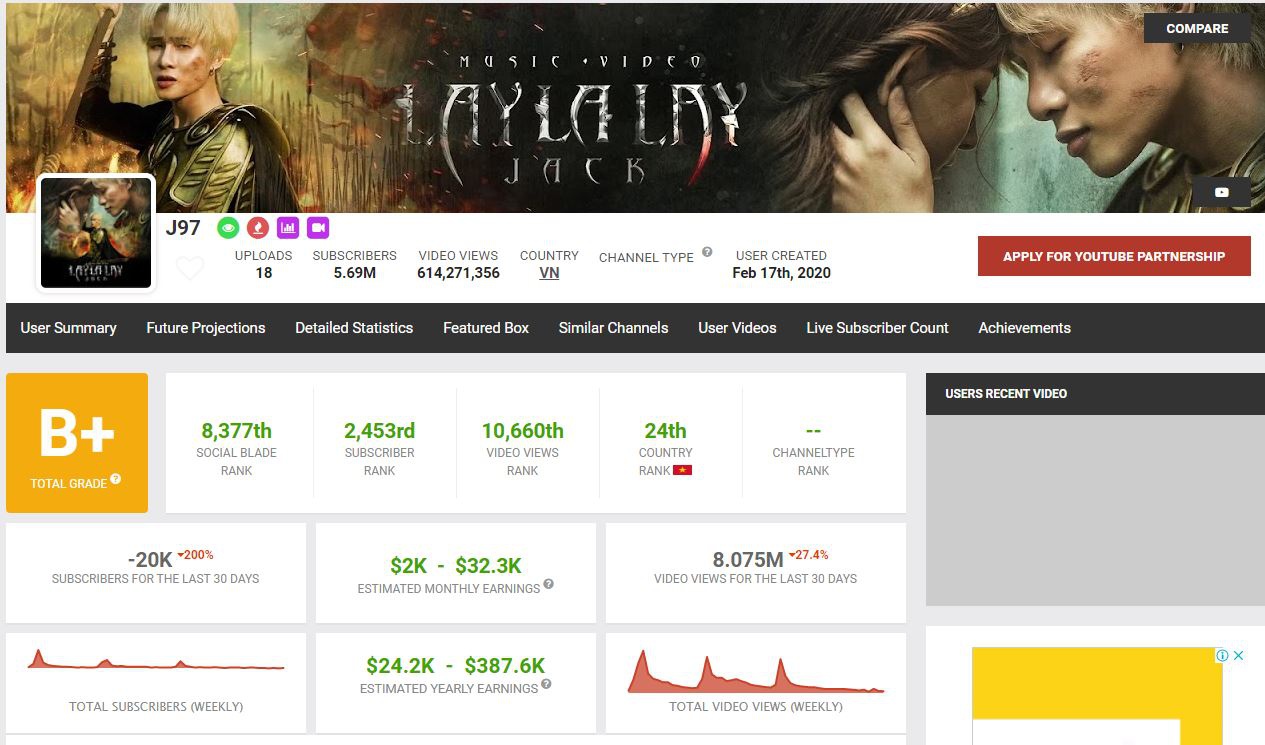This screenshot has height=745, width=1265.
Task: Click the -20K subscribers value
Action: [x=150, y=560]
